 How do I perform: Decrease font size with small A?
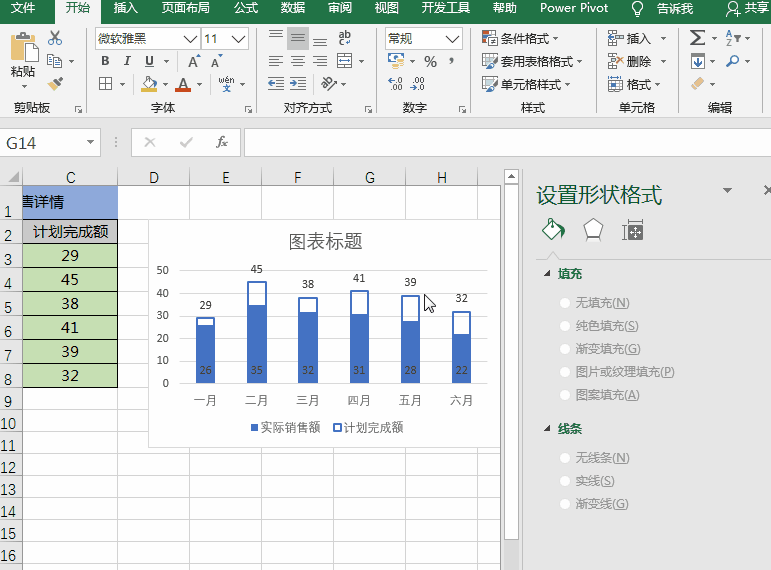(x=216, y=61)
